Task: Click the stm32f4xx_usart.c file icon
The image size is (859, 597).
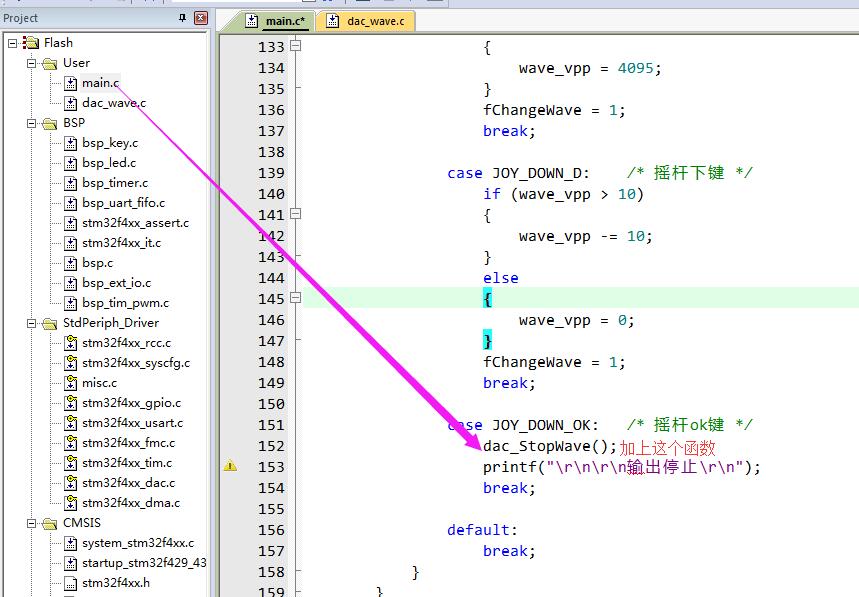Action: 70,423
